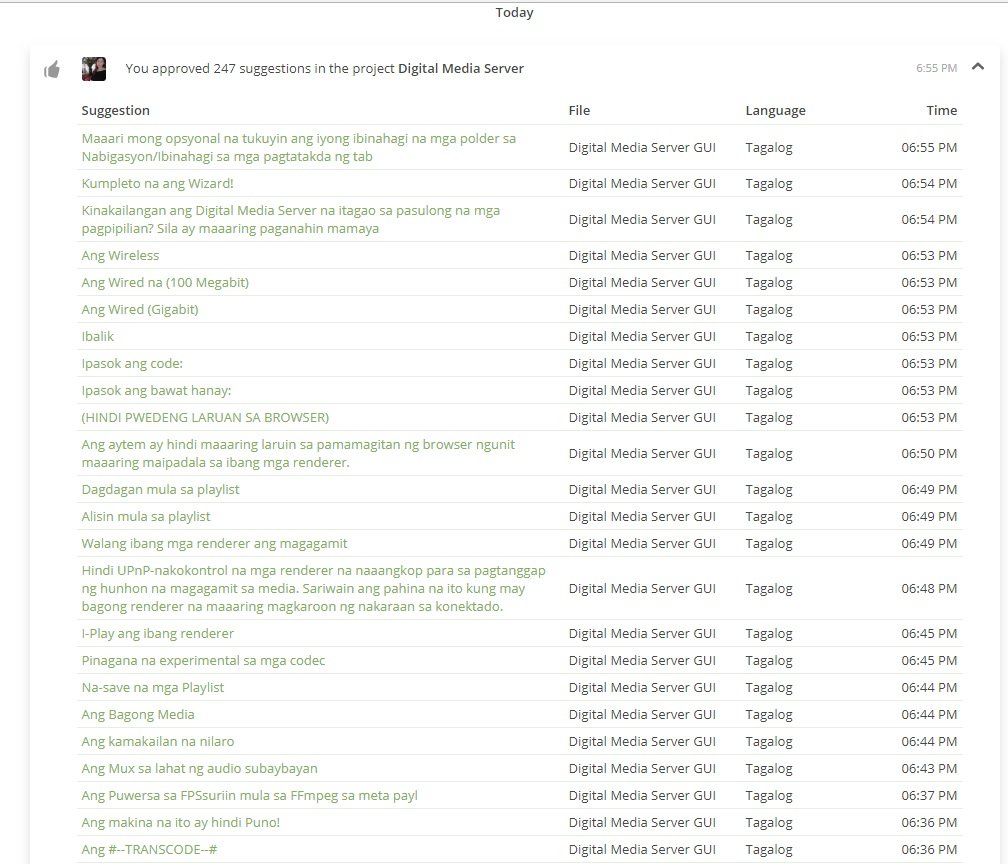Select the 'Ang Wired (Gigabit)' suggestion

pos(140,310)
